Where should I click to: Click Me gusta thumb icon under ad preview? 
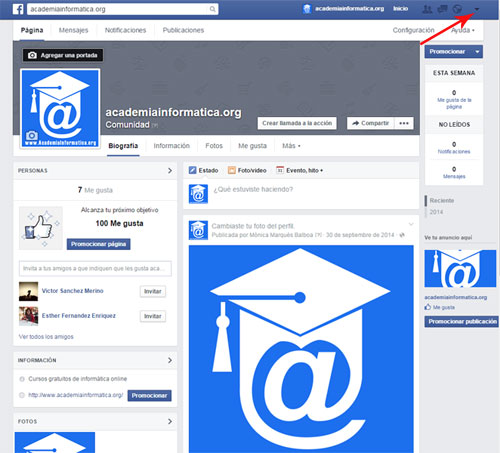coord(428,307)
